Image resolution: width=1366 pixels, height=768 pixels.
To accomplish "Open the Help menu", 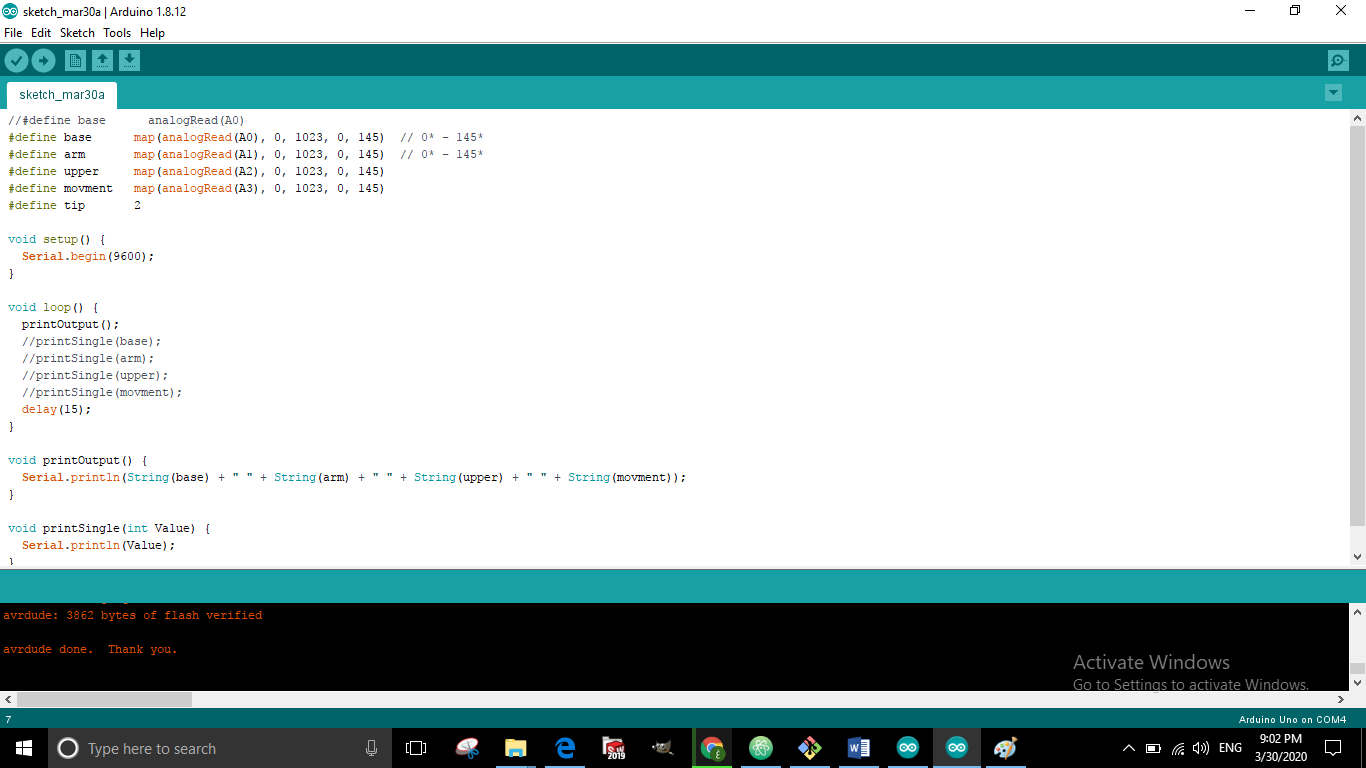I will [152, 33].
